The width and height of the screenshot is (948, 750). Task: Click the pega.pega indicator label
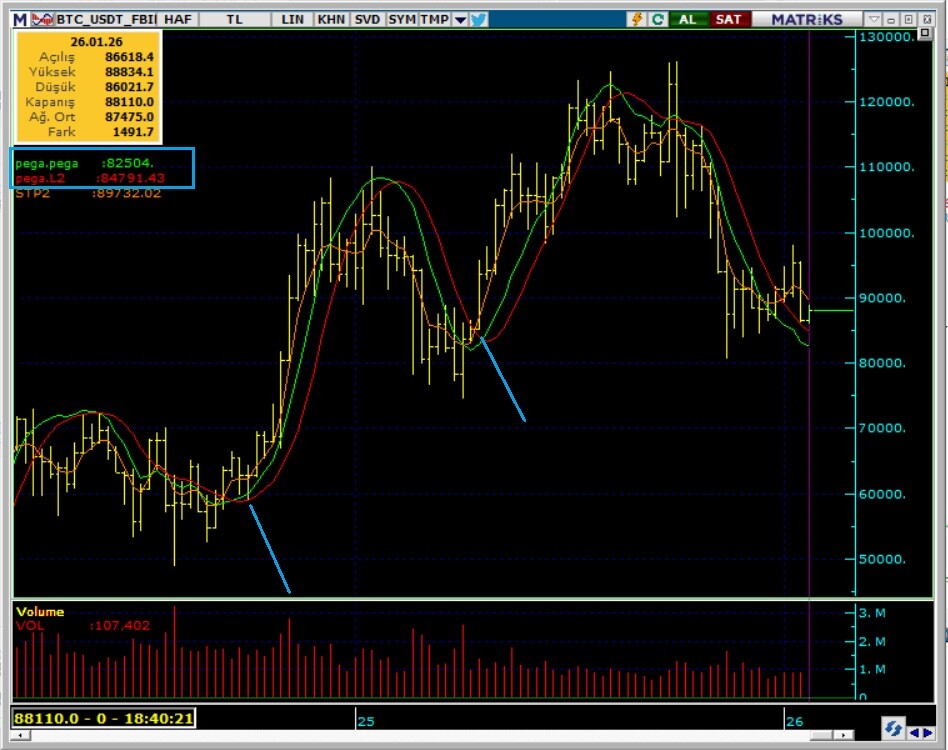click(47, 163)
